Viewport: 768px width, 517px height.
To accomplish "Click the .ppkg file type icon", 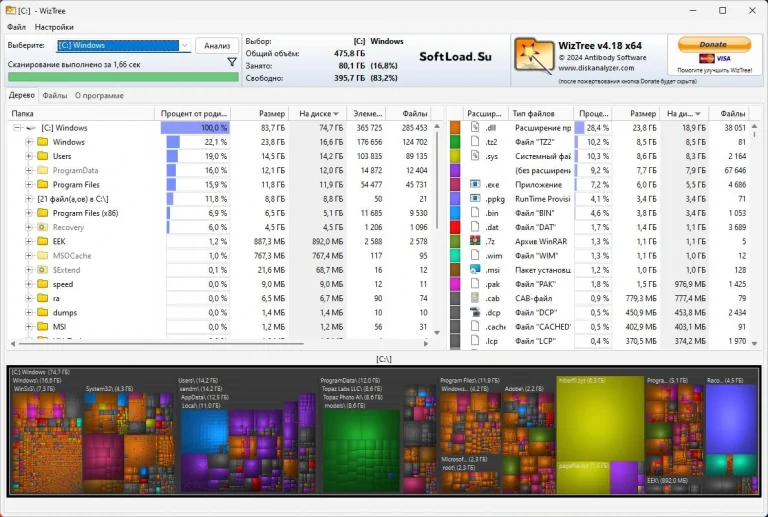I will pyautogui.click(x=475, y=199).
